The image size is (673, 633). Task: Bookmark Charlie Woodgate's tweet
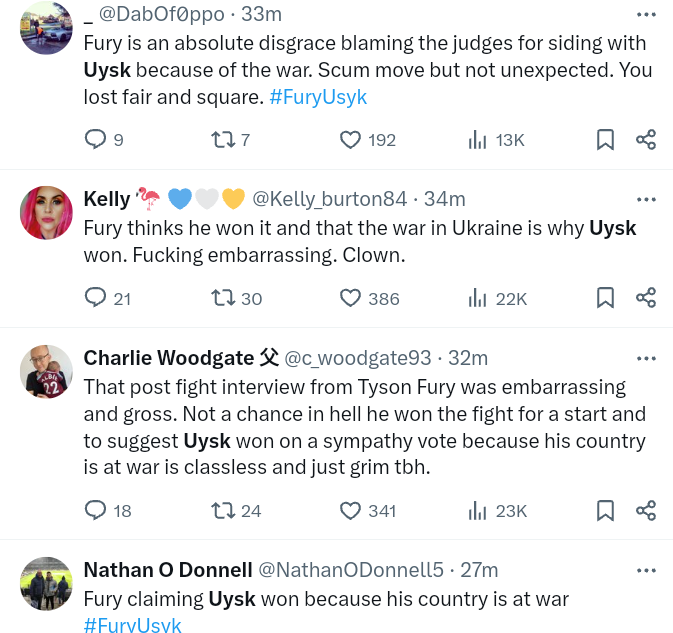point(605,511)
